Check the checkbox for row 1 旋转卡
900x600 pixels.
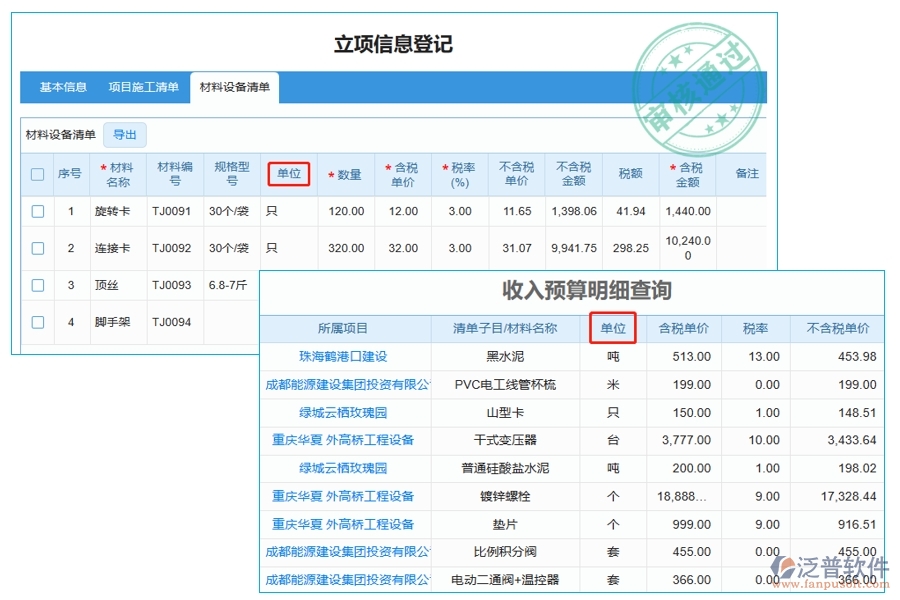pyautogui.click(x=37, y=211)
